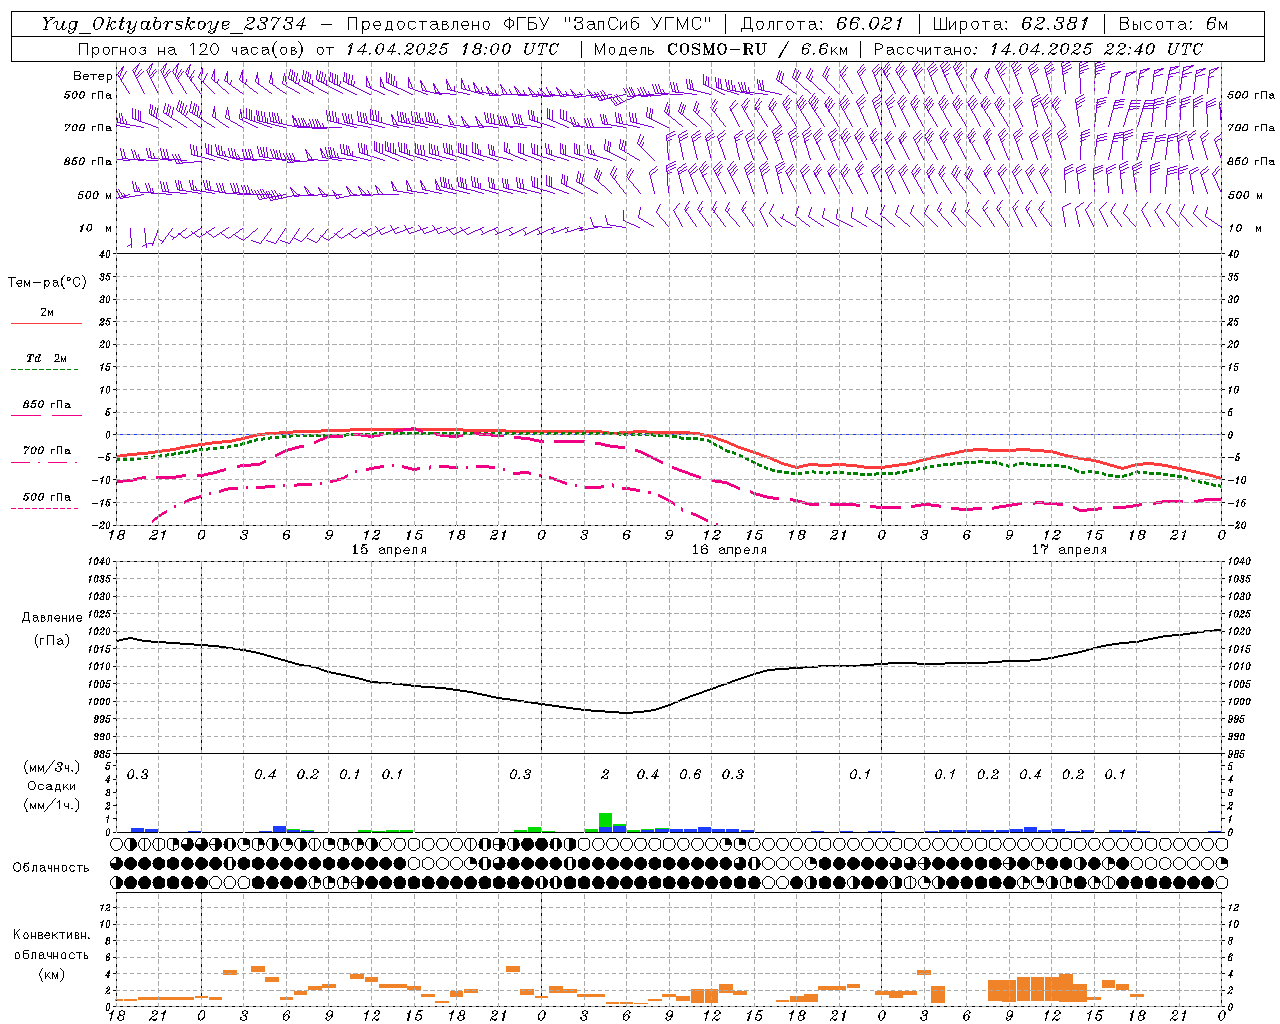Click the tallest green precipitation bar
1280x1024 pixels.
pyautogui.click(x=605, y=820)
